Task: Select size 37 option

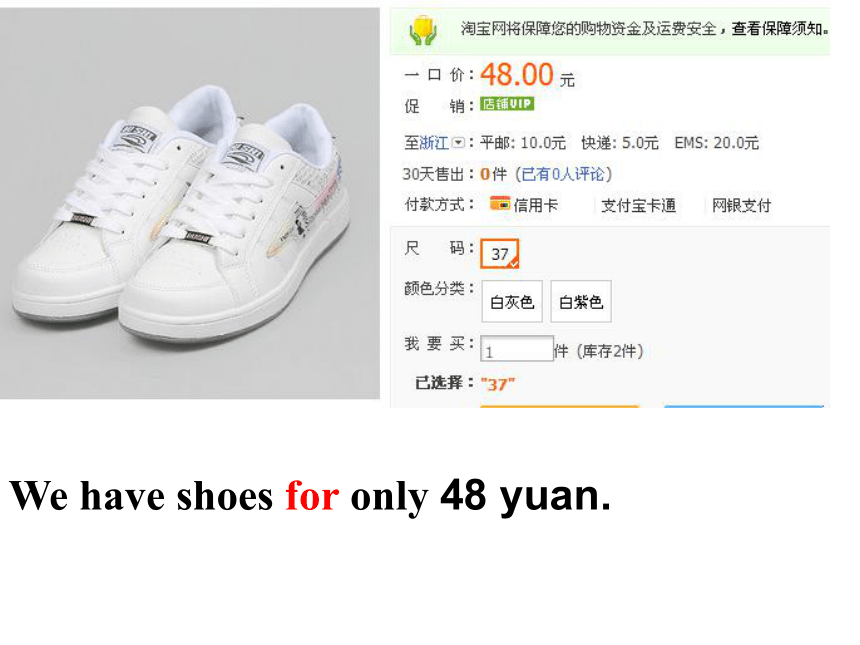Action: (x=500, y=254)
